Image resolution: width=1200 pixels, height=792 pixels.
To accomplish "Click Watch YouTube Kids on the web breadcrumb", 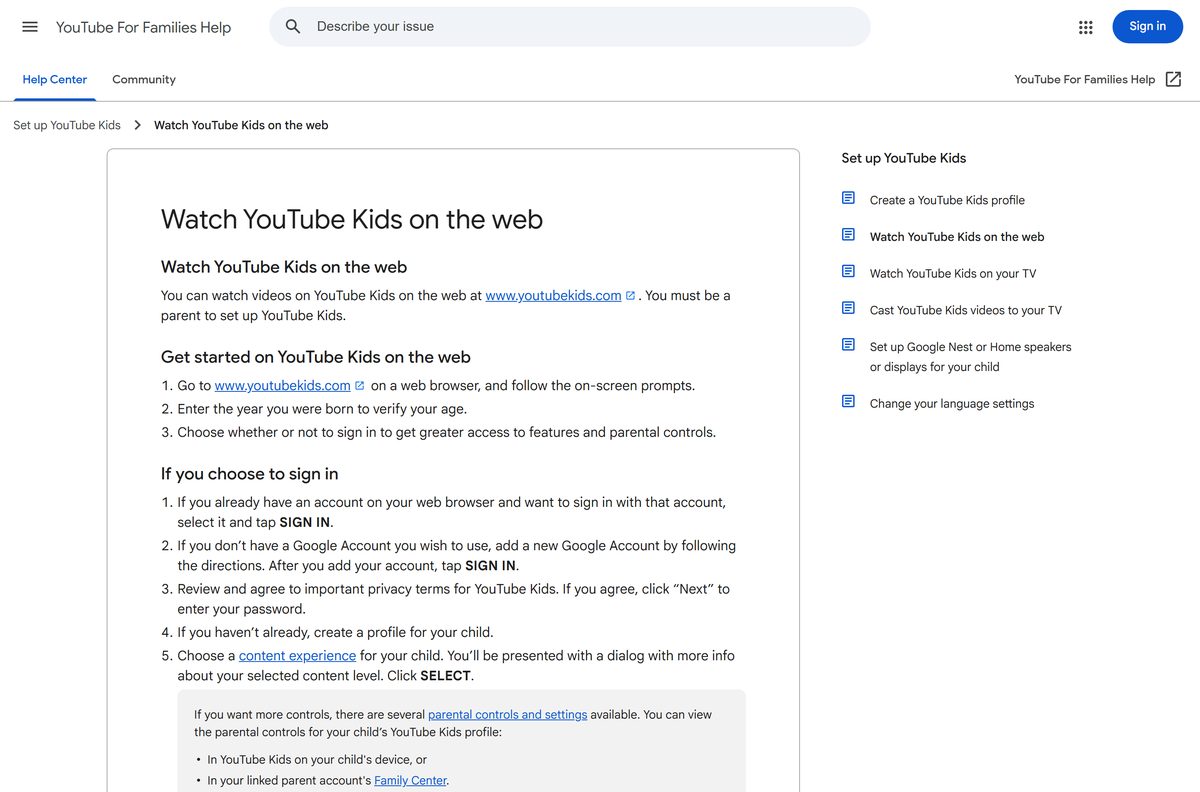I will tap(241, 125).
